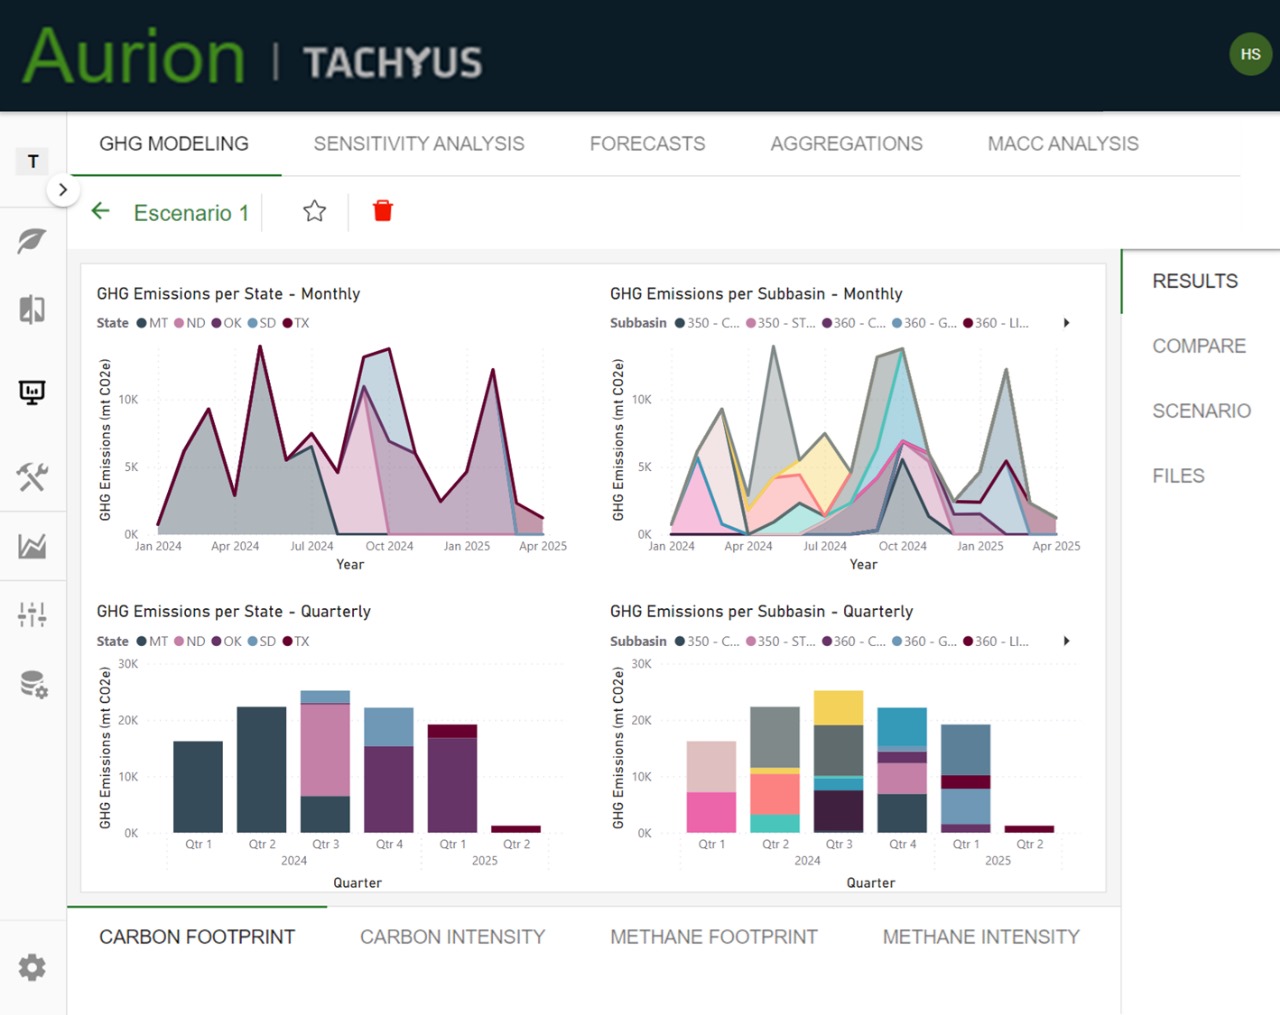Select Qtr 2 2025 bar in Subbasin Quarterly
1280x1015 pixels.
click(x=1029, y=829)
